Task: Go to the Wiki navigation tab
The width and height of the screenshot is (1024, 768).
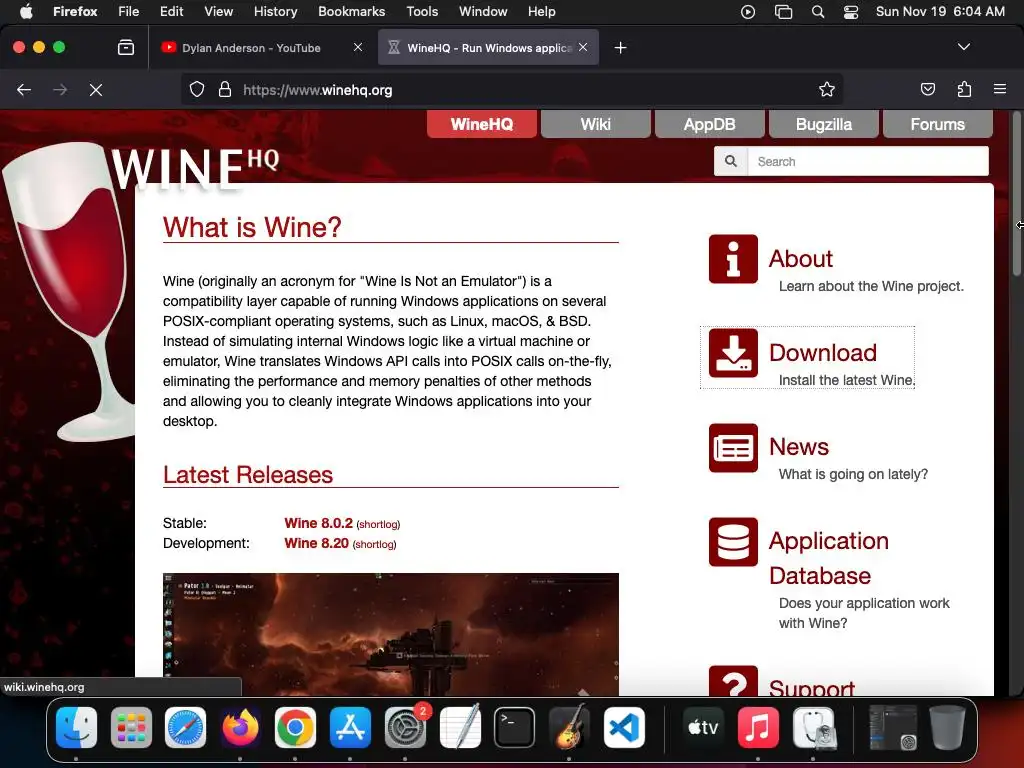Action: (596, 124)
